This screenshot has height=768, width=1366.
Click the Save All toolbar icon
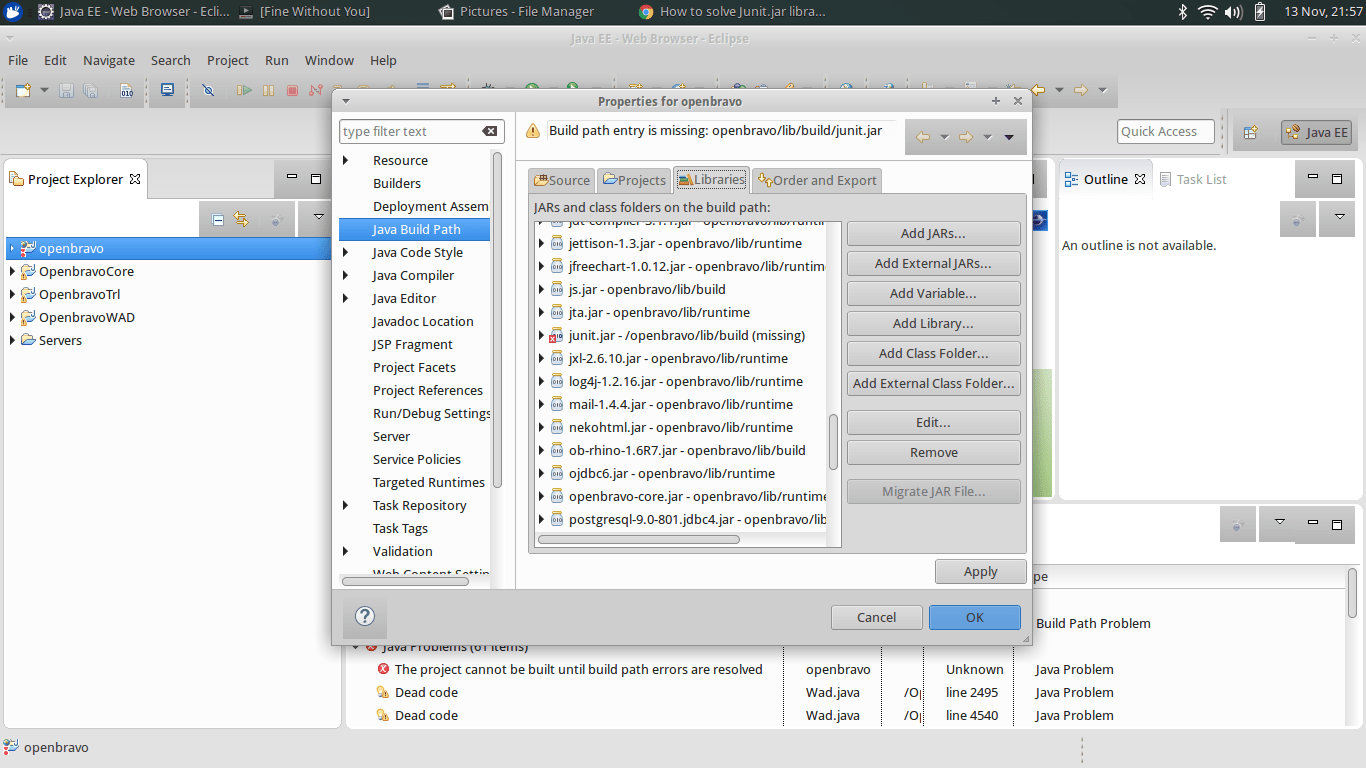(x=90, y=91)
